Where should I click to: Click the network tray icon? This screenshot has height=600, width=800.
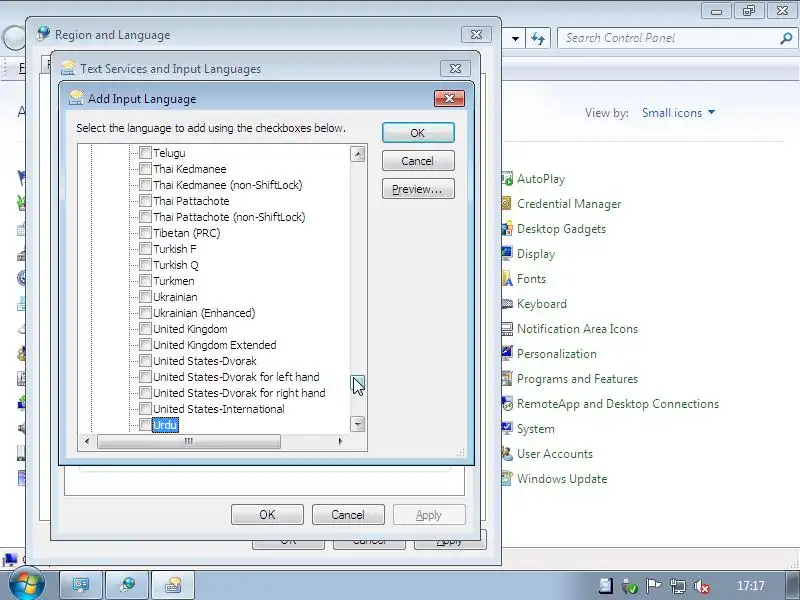pyautogui.click(x=678, y=586)
